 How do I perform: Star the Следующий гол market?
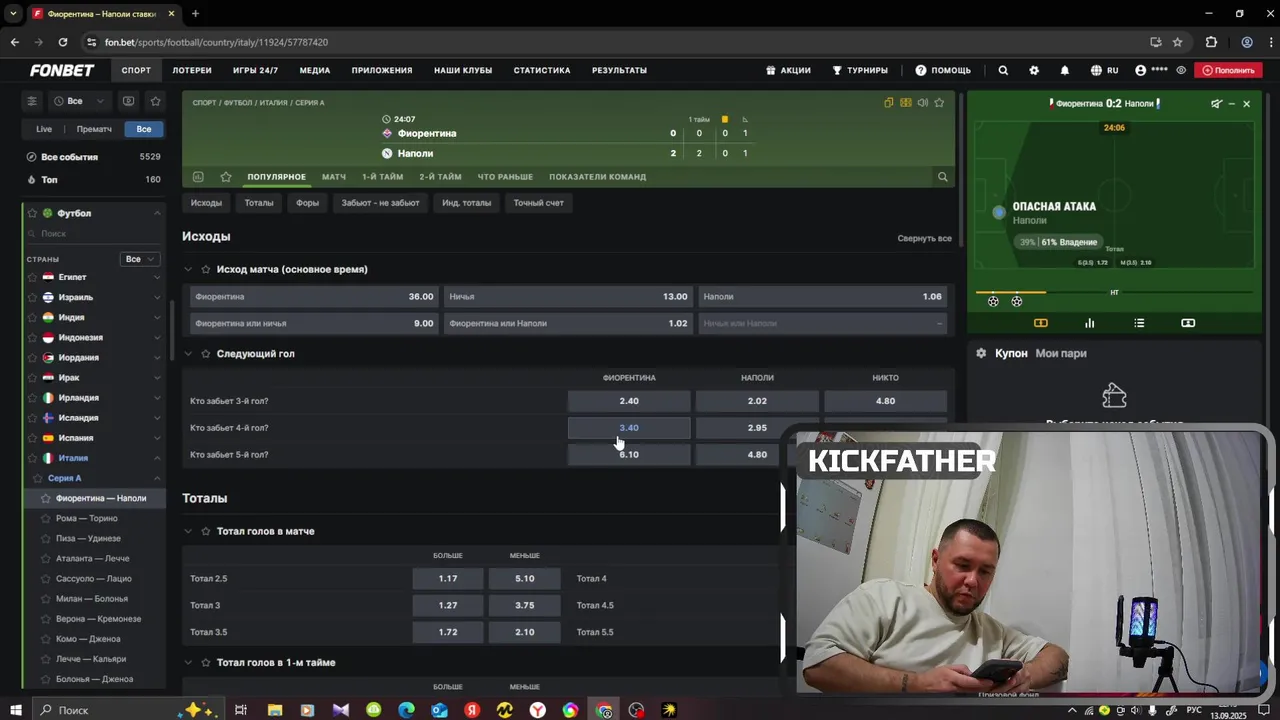tap(206, 354)
